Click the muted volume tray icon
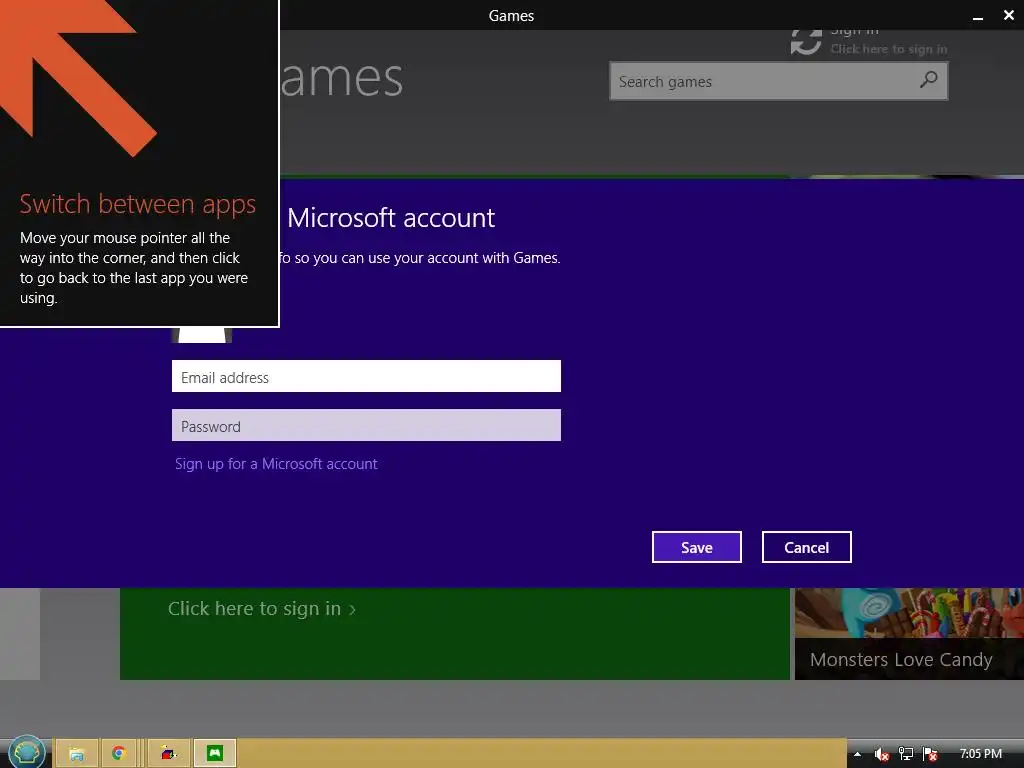 881,754
